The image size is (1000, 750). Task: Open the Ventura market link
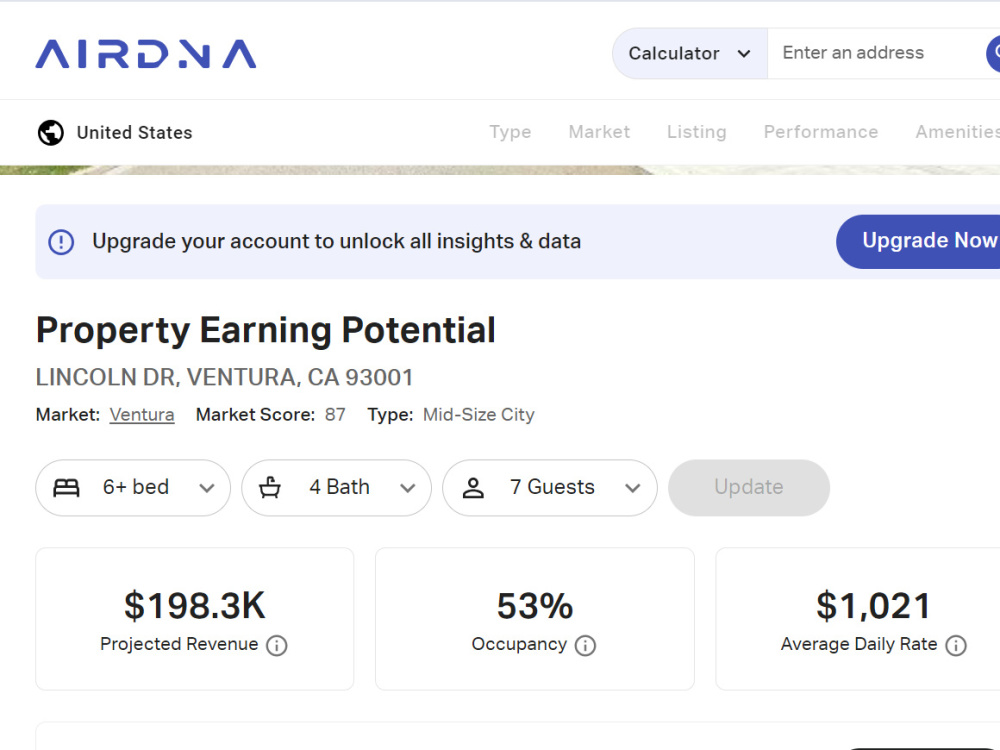142,415
